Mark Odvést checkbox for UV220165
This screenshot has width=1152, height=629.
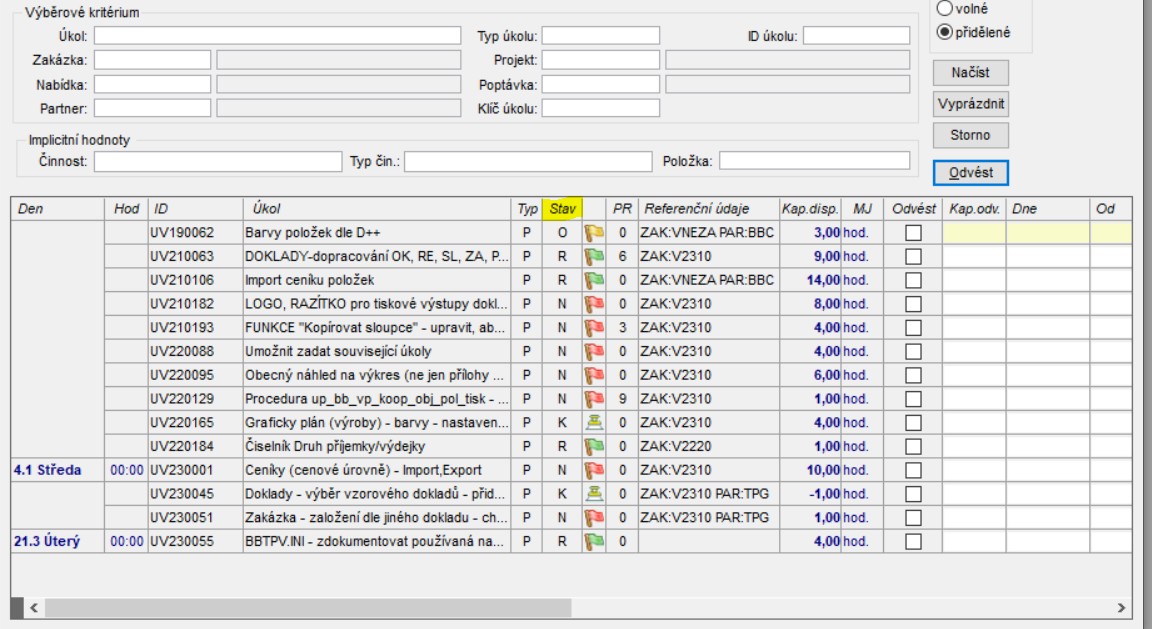[913, 423]
